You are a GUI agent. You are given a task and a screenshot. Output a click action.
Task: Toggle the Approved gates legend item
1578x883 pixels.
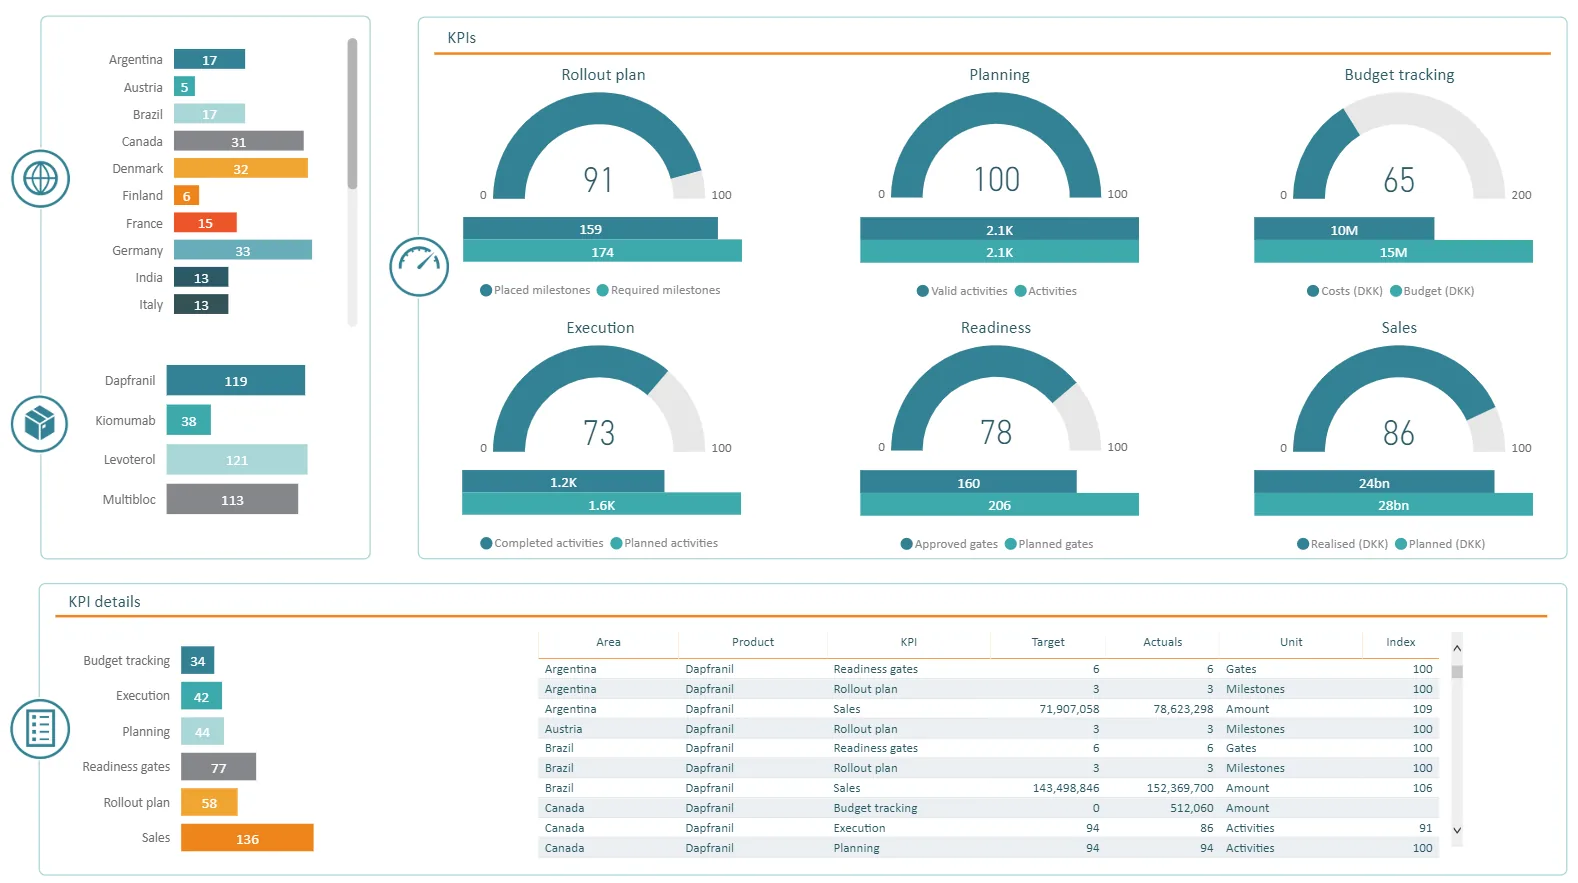[x=949, y=544]
